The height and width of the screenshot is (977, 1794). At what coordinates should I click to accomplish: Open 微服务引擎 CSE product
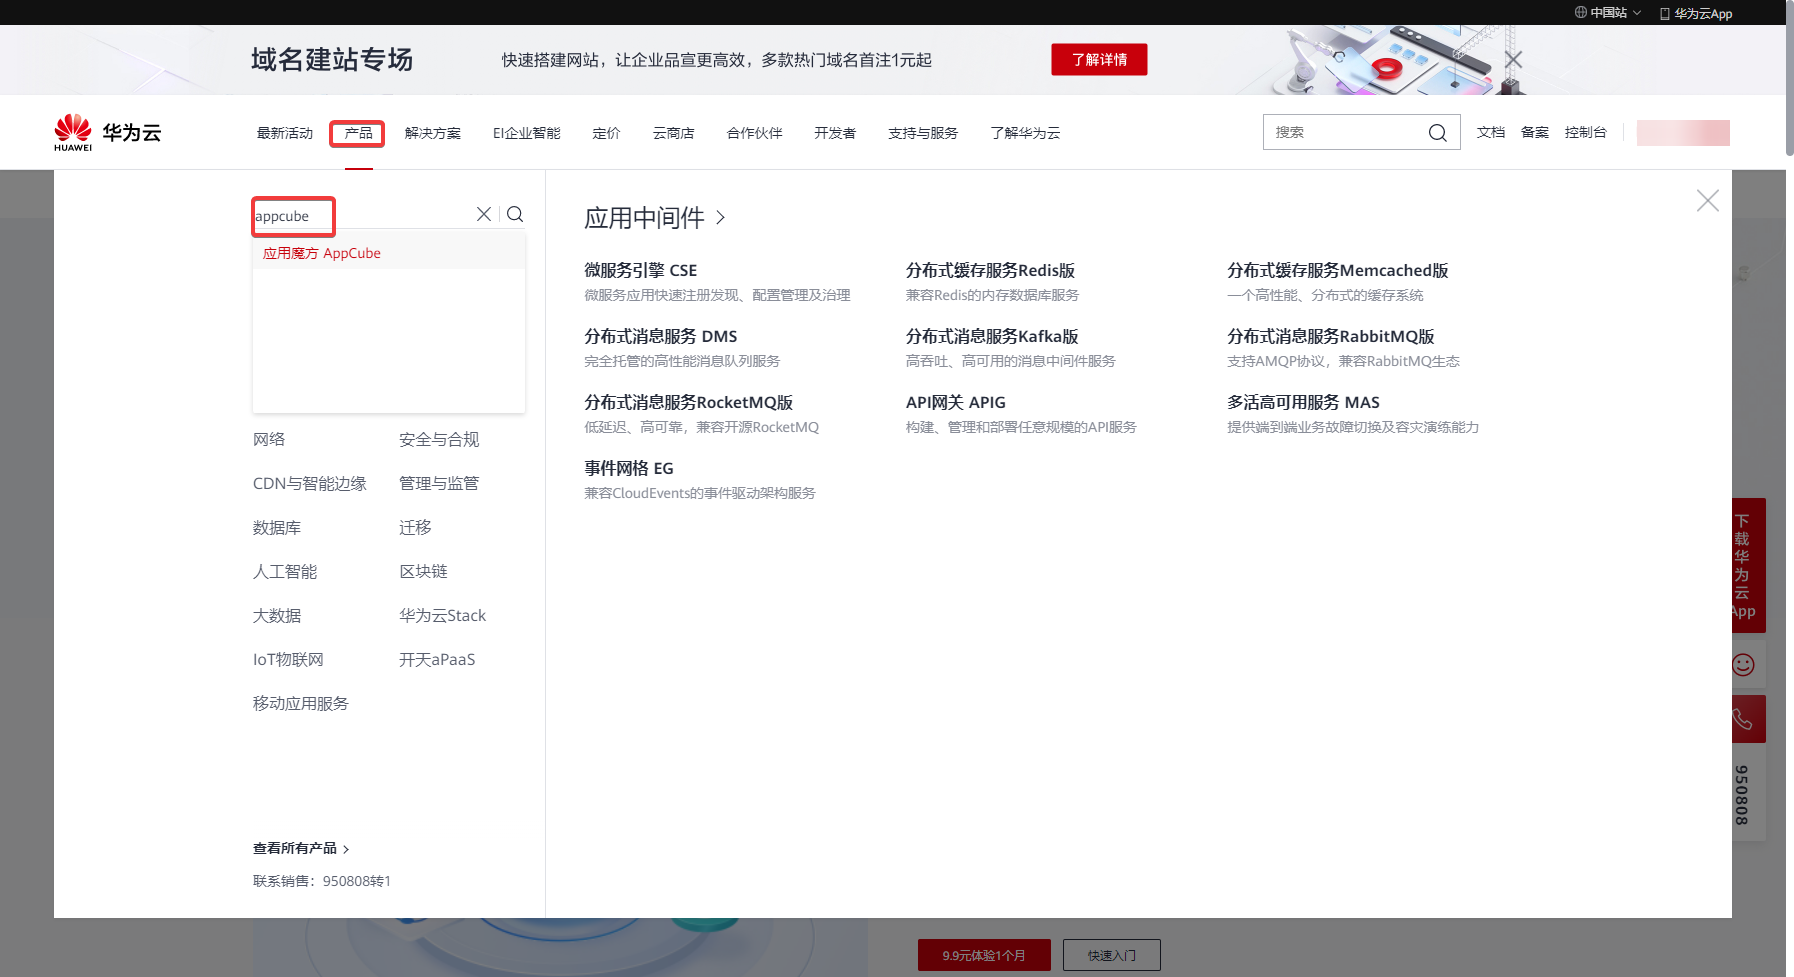pyautogui.click(x=641, y=270)
